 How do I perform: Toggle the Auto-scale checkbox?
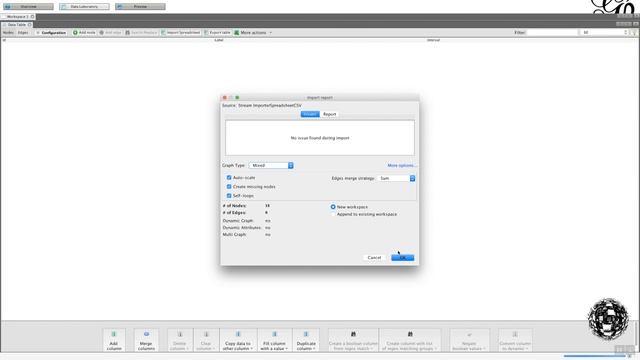point(229,178)
